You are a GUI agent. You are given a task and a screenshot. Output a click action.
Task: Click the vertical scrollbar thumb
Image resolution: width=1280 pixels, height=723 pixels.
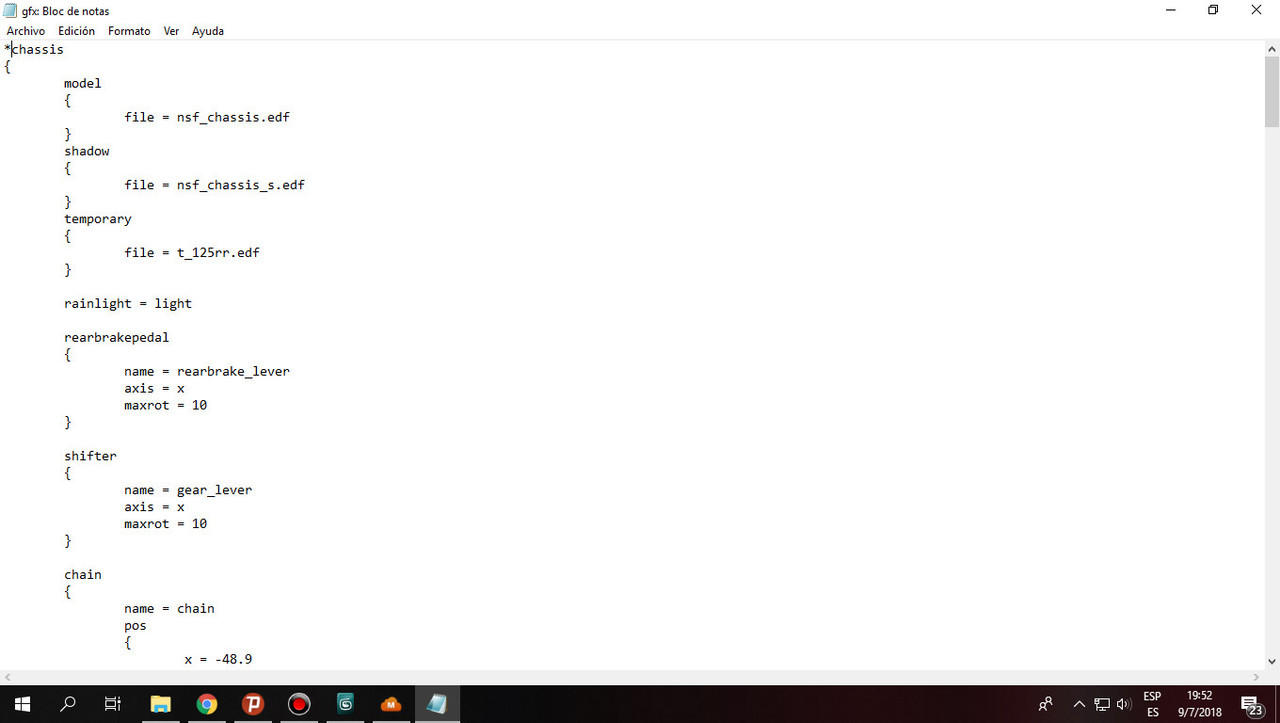pos(1271,92)
